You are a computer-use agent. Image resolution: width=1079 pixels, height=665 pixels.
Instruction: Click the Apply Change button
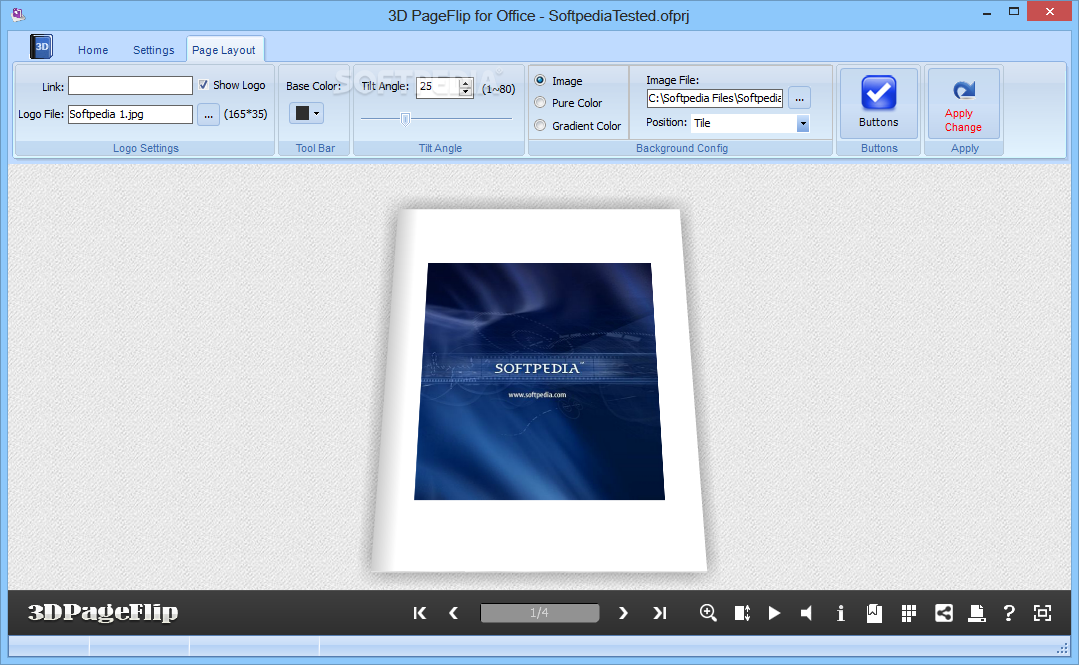963,103
